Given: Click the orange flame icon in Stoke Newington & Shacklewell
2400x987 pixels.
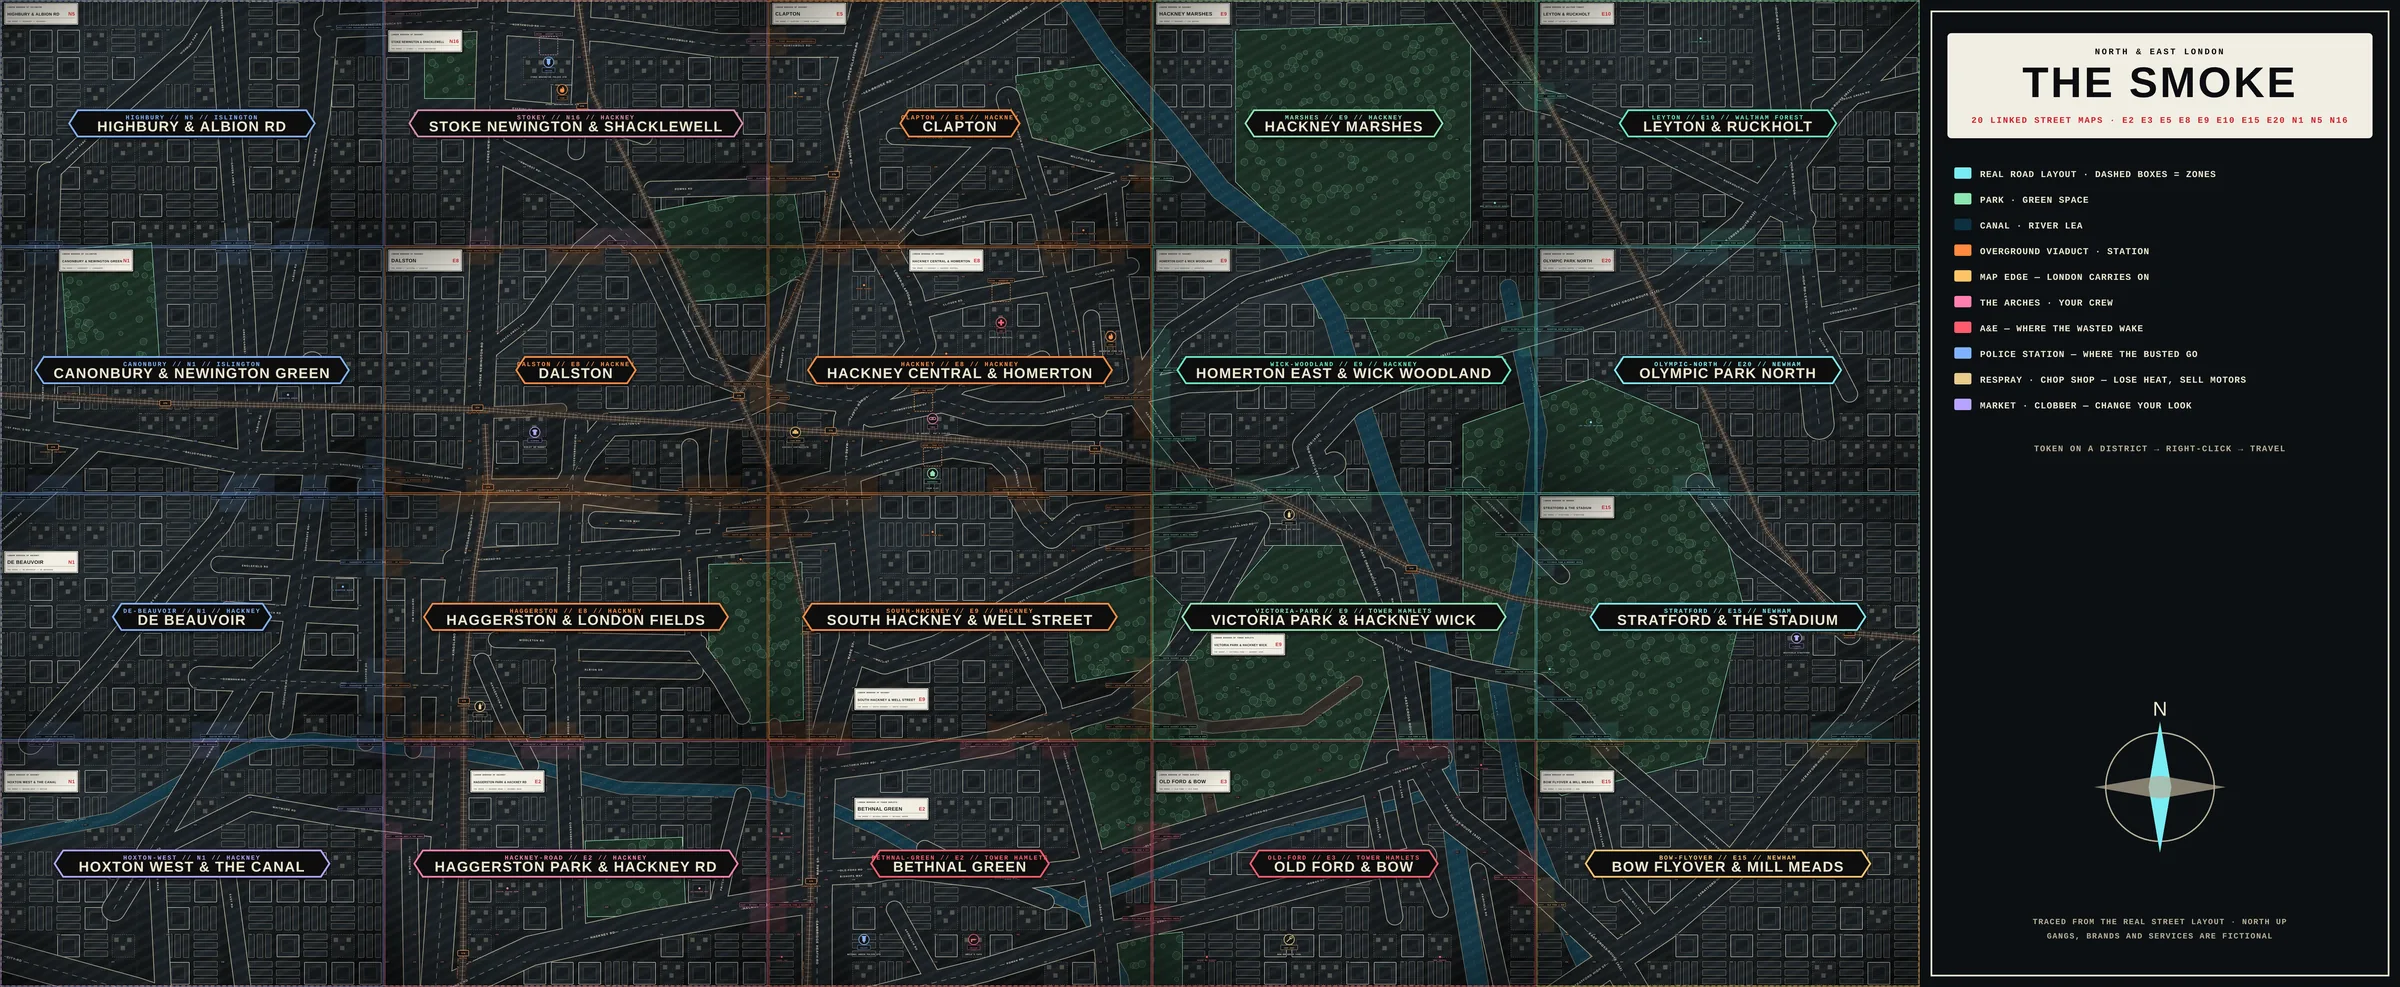Looking at the screenshot, I should (562, 90).
